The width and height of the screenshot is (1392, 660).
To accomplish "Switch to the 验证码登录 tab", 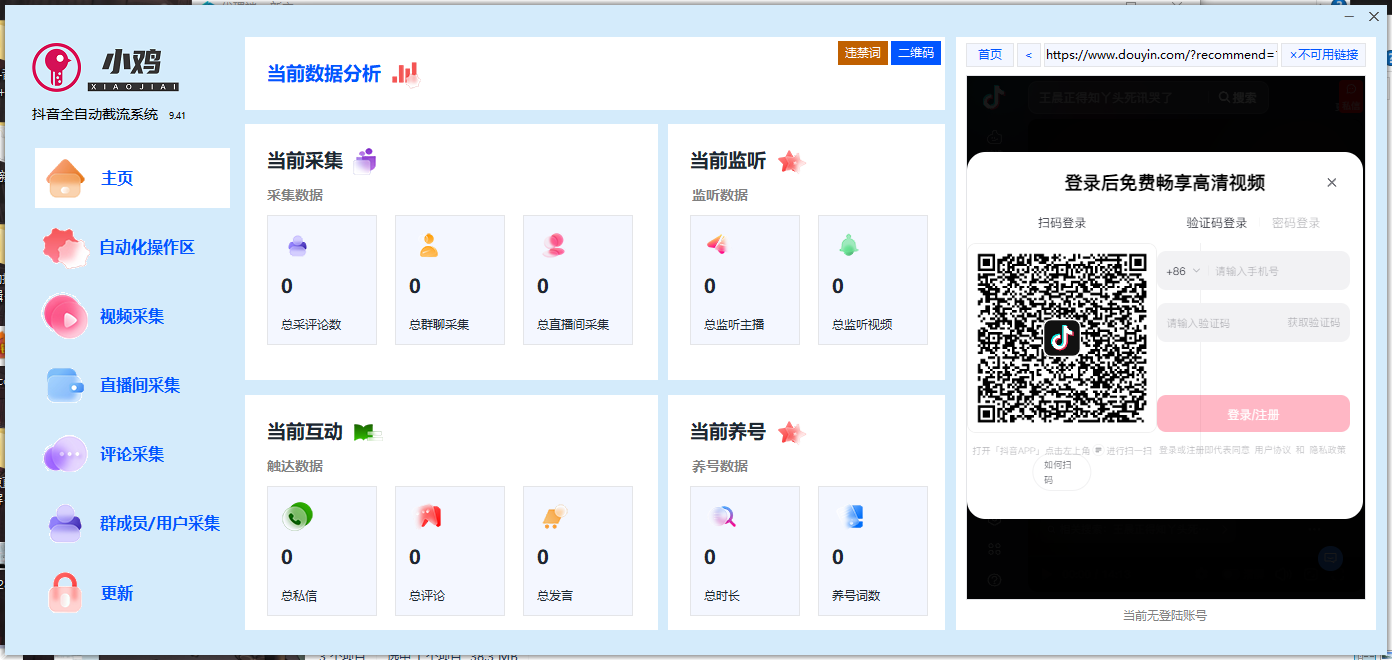I will tap(1216, 223).
